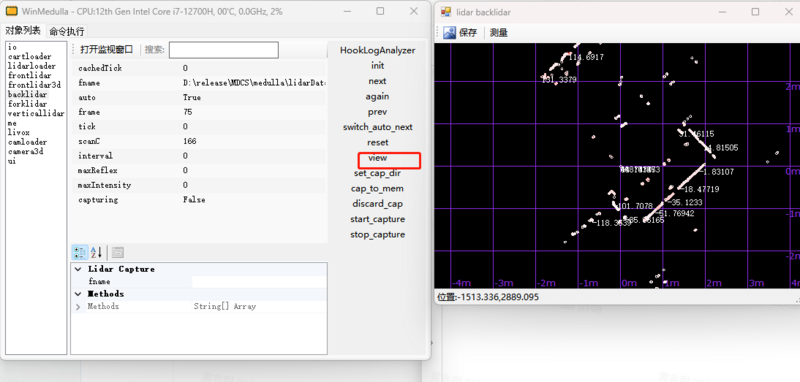Click the alphabetical sort icon in property grid

(x=96, y=252)
